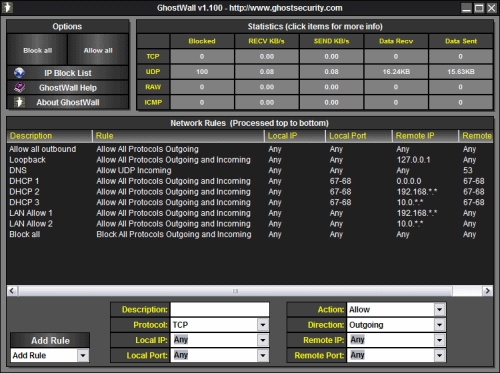The height and width of the screenshot is (373, 500).
Task: Click the GhostWall app icon in title bar
Action: click(x=7, y=7)
